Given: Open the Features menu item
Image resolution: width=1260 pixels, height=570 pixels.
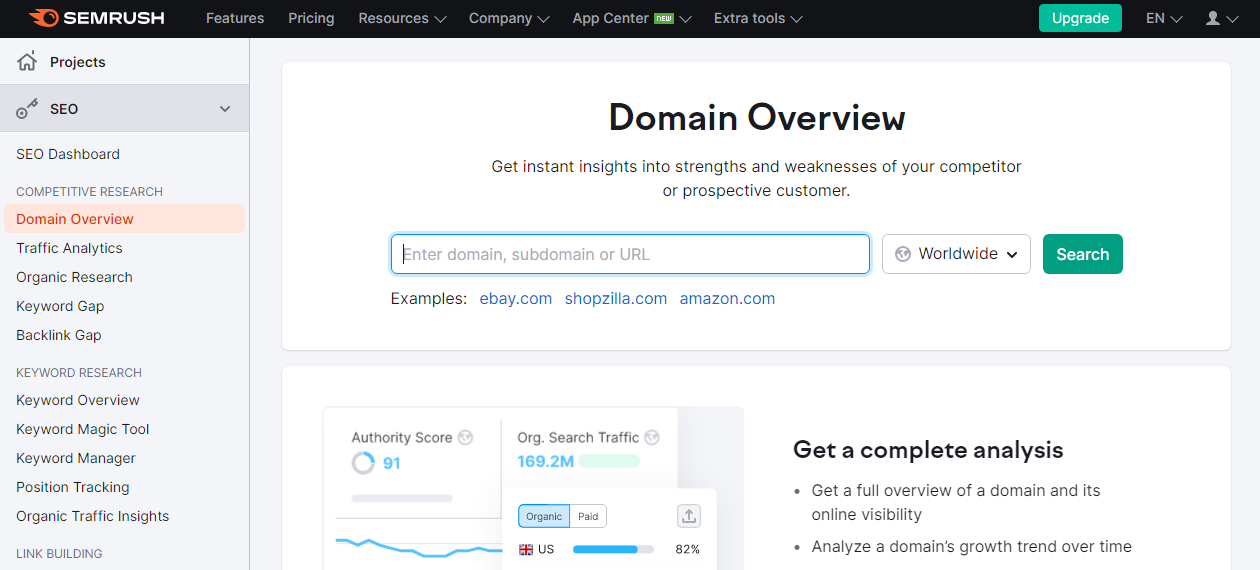Looking at the screenshot, I should point(235,18).
